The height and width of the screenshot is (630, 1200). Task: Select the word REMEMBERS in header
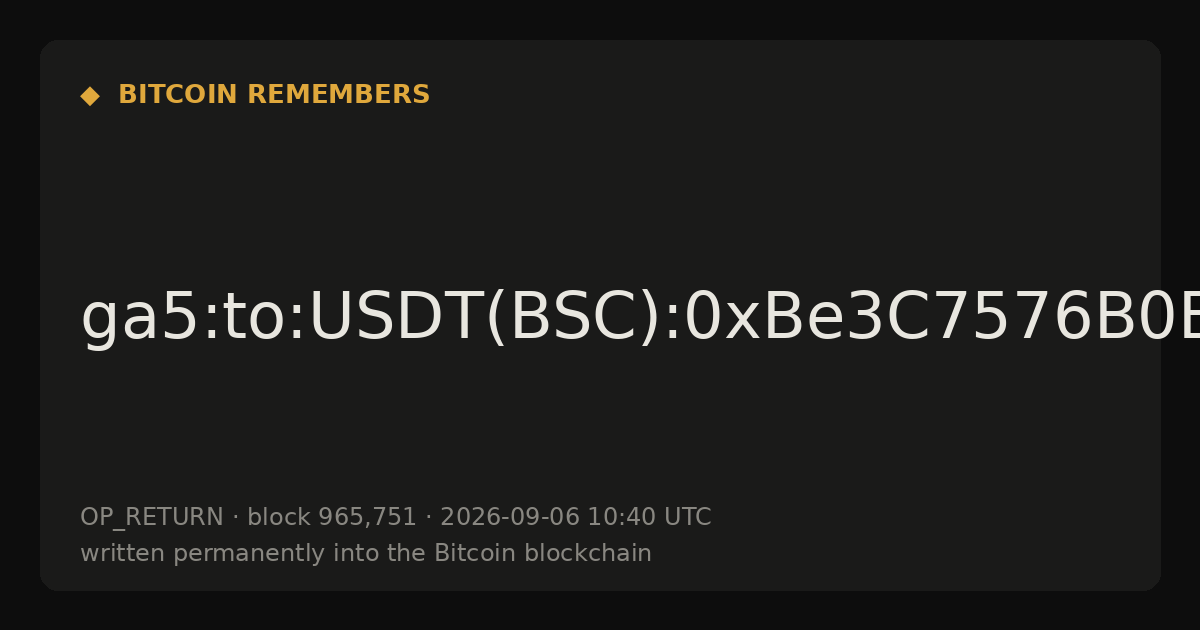[x=338, y=95]
